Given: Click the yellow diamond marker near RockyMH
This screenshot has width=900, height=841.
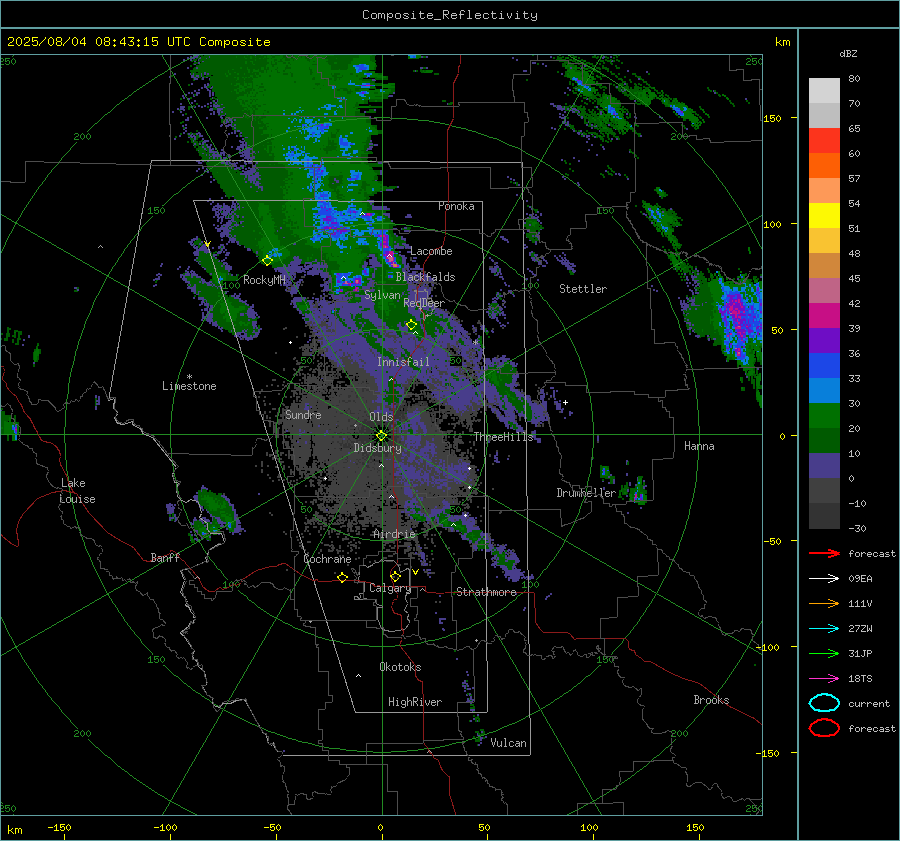Looking at the screenshot, I should (x=267, y=261).
